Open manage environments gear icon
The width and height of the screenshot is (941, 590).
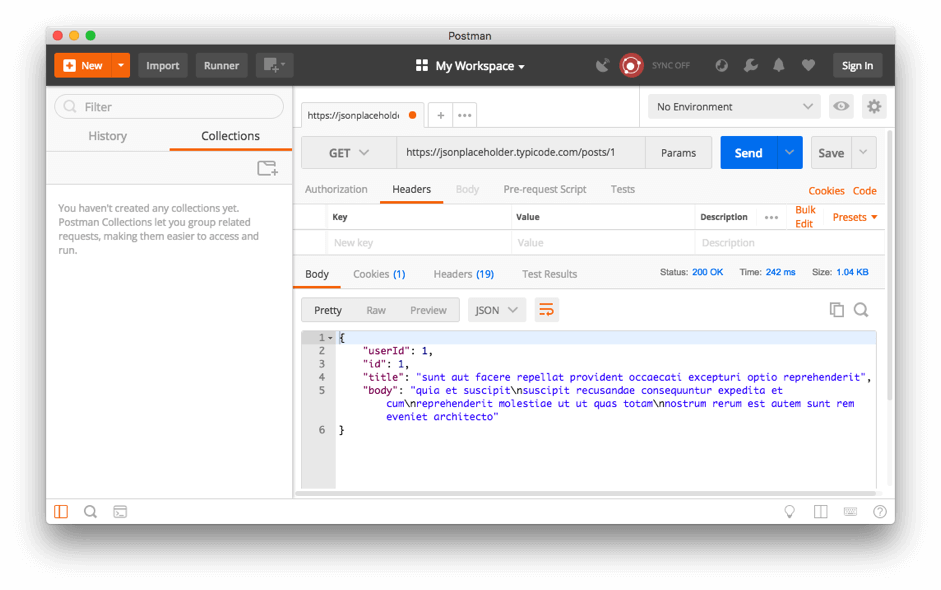(x=874, y=107)
